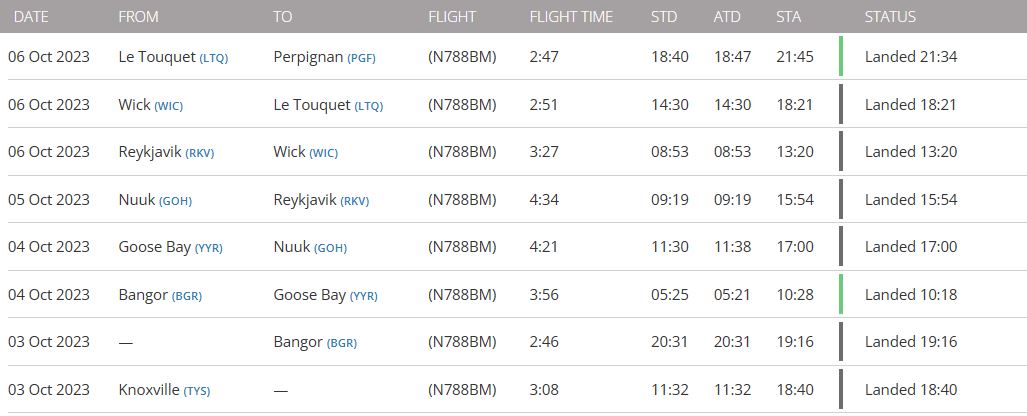
Task: Click the green status bar beside Landed 10:18
Action: tap(841, 294)
